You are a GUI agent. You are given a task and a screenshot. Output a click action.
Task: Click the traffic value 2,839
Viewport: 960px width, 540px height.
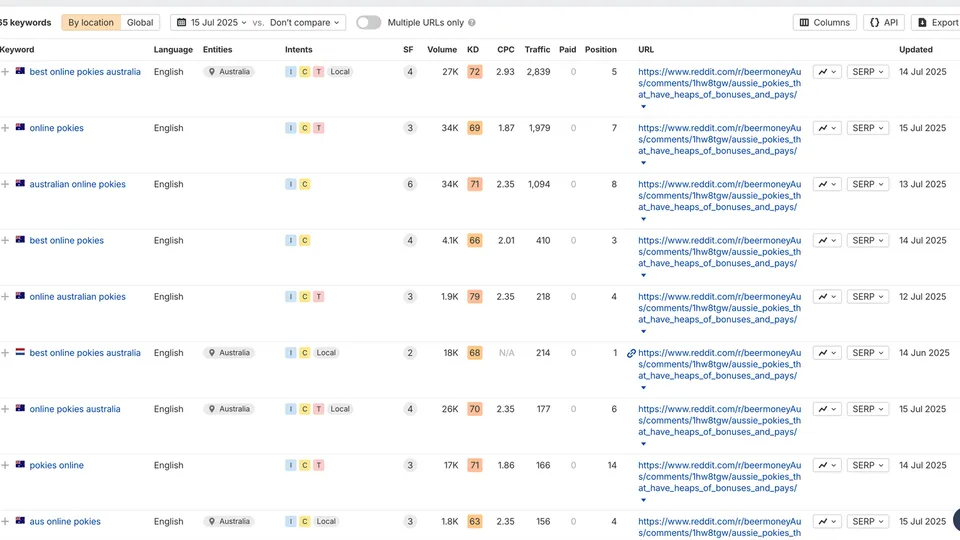[x=538, y=72]
